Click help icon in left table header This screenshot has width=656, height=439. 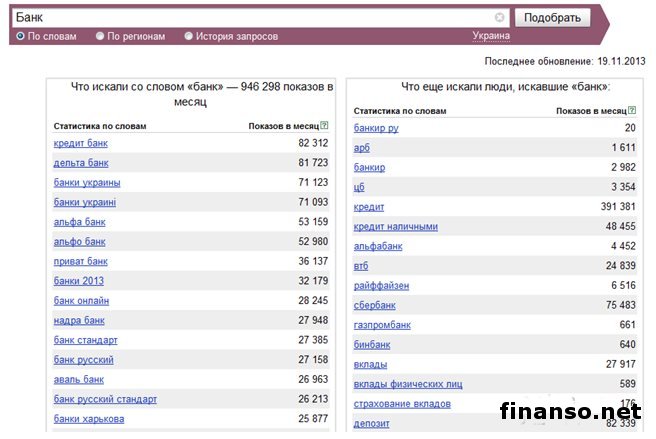tap(325, 126)
